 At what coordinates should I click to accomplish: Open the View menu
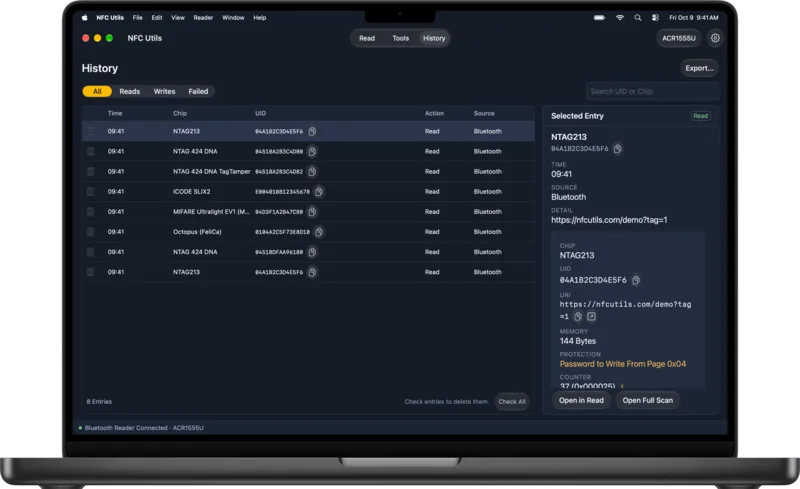click(x=178, y=17)
